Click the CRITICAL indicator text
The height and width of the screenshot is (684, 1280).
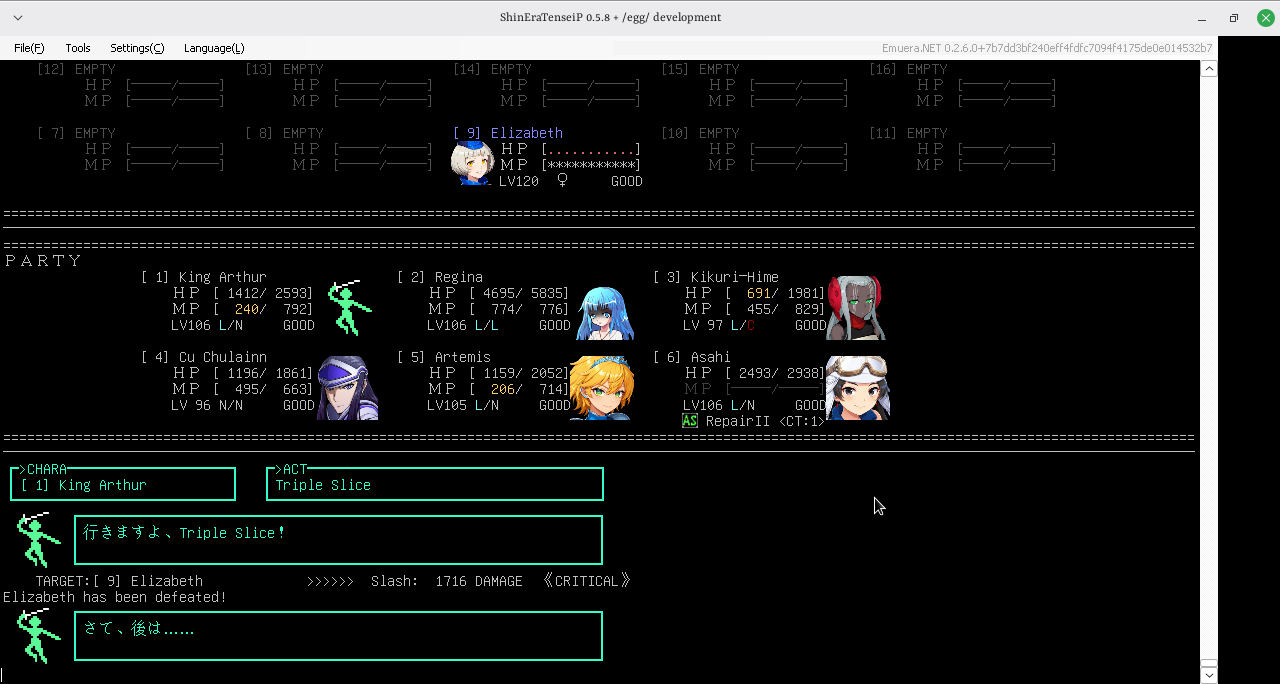(587, 581)
